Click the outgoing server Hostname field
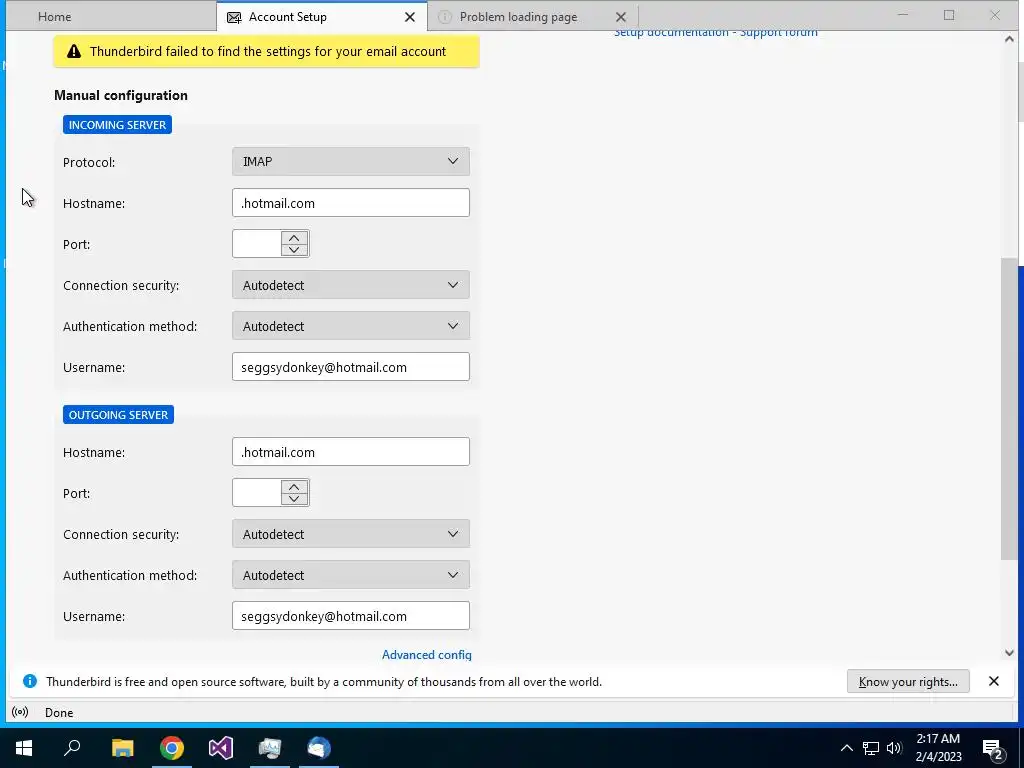This screenshot has height=768, width=1024. (351, 452)
